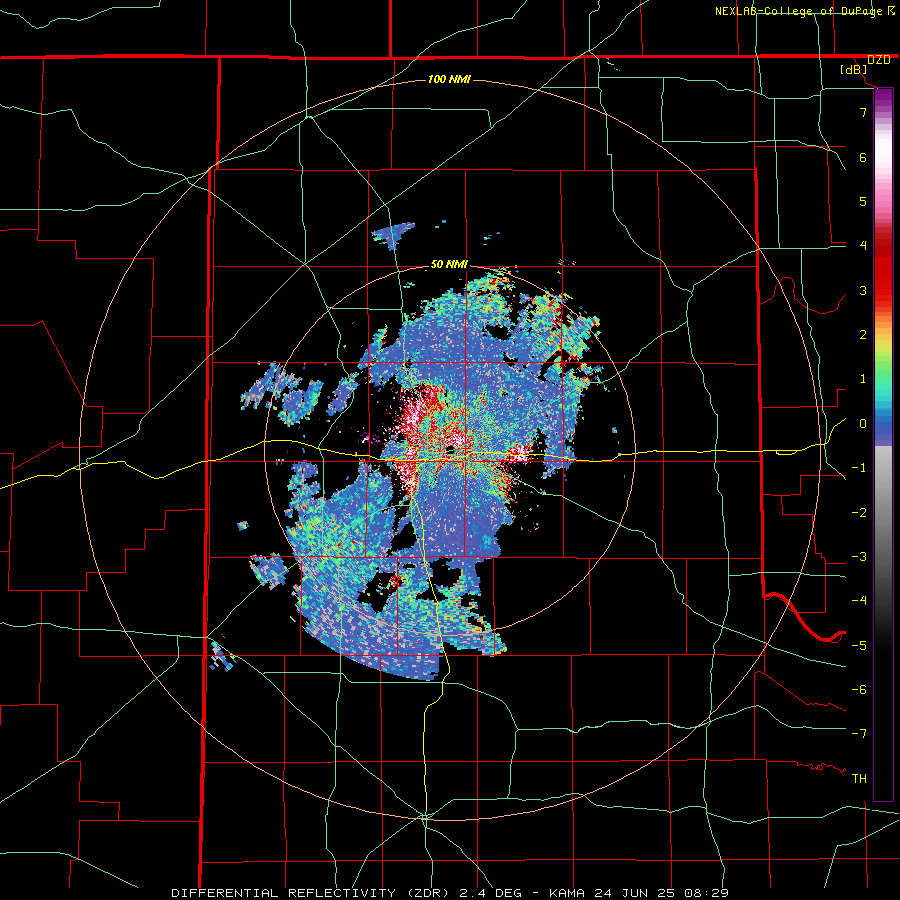Viewport: 900px width, 900px height.
Task: Click the "-3" tick on the dB scale
Action: (x=859, y=557)
